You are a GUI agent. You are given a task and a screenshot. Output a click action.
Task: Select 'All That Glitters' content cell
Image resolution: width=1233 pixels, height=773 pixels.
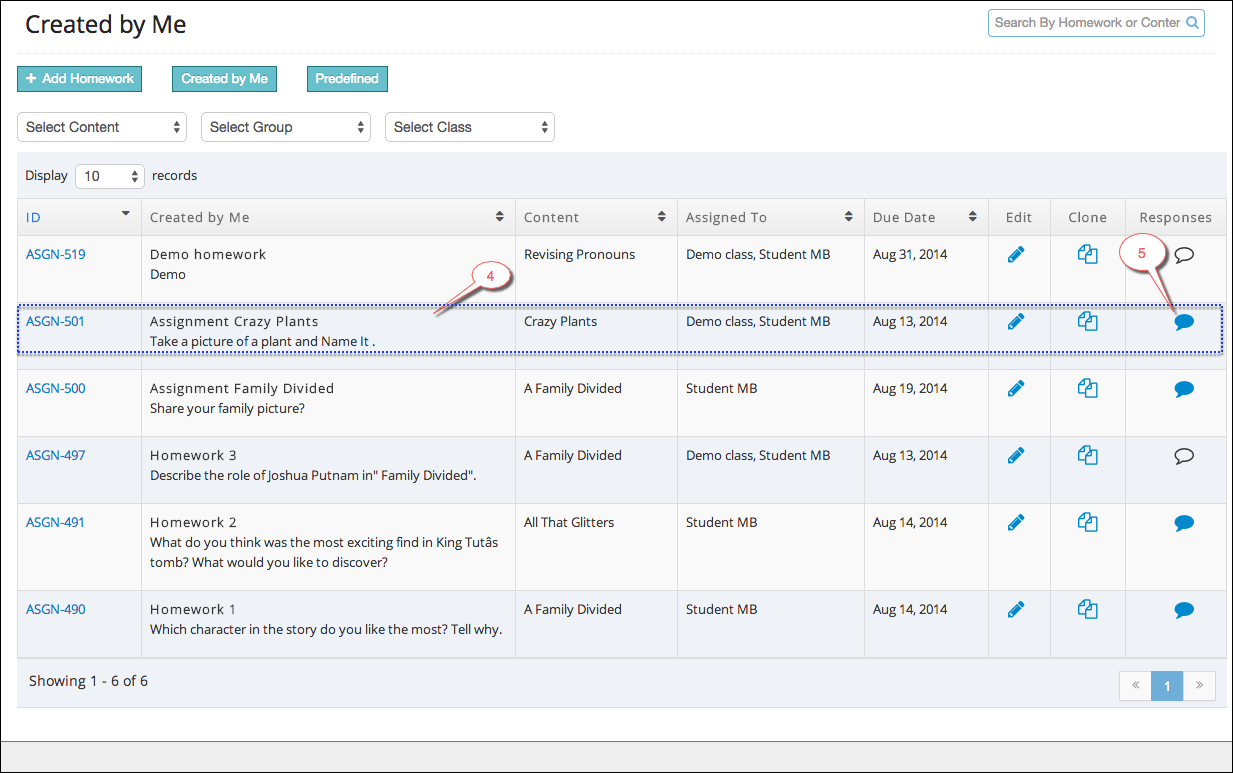(569, 522)
